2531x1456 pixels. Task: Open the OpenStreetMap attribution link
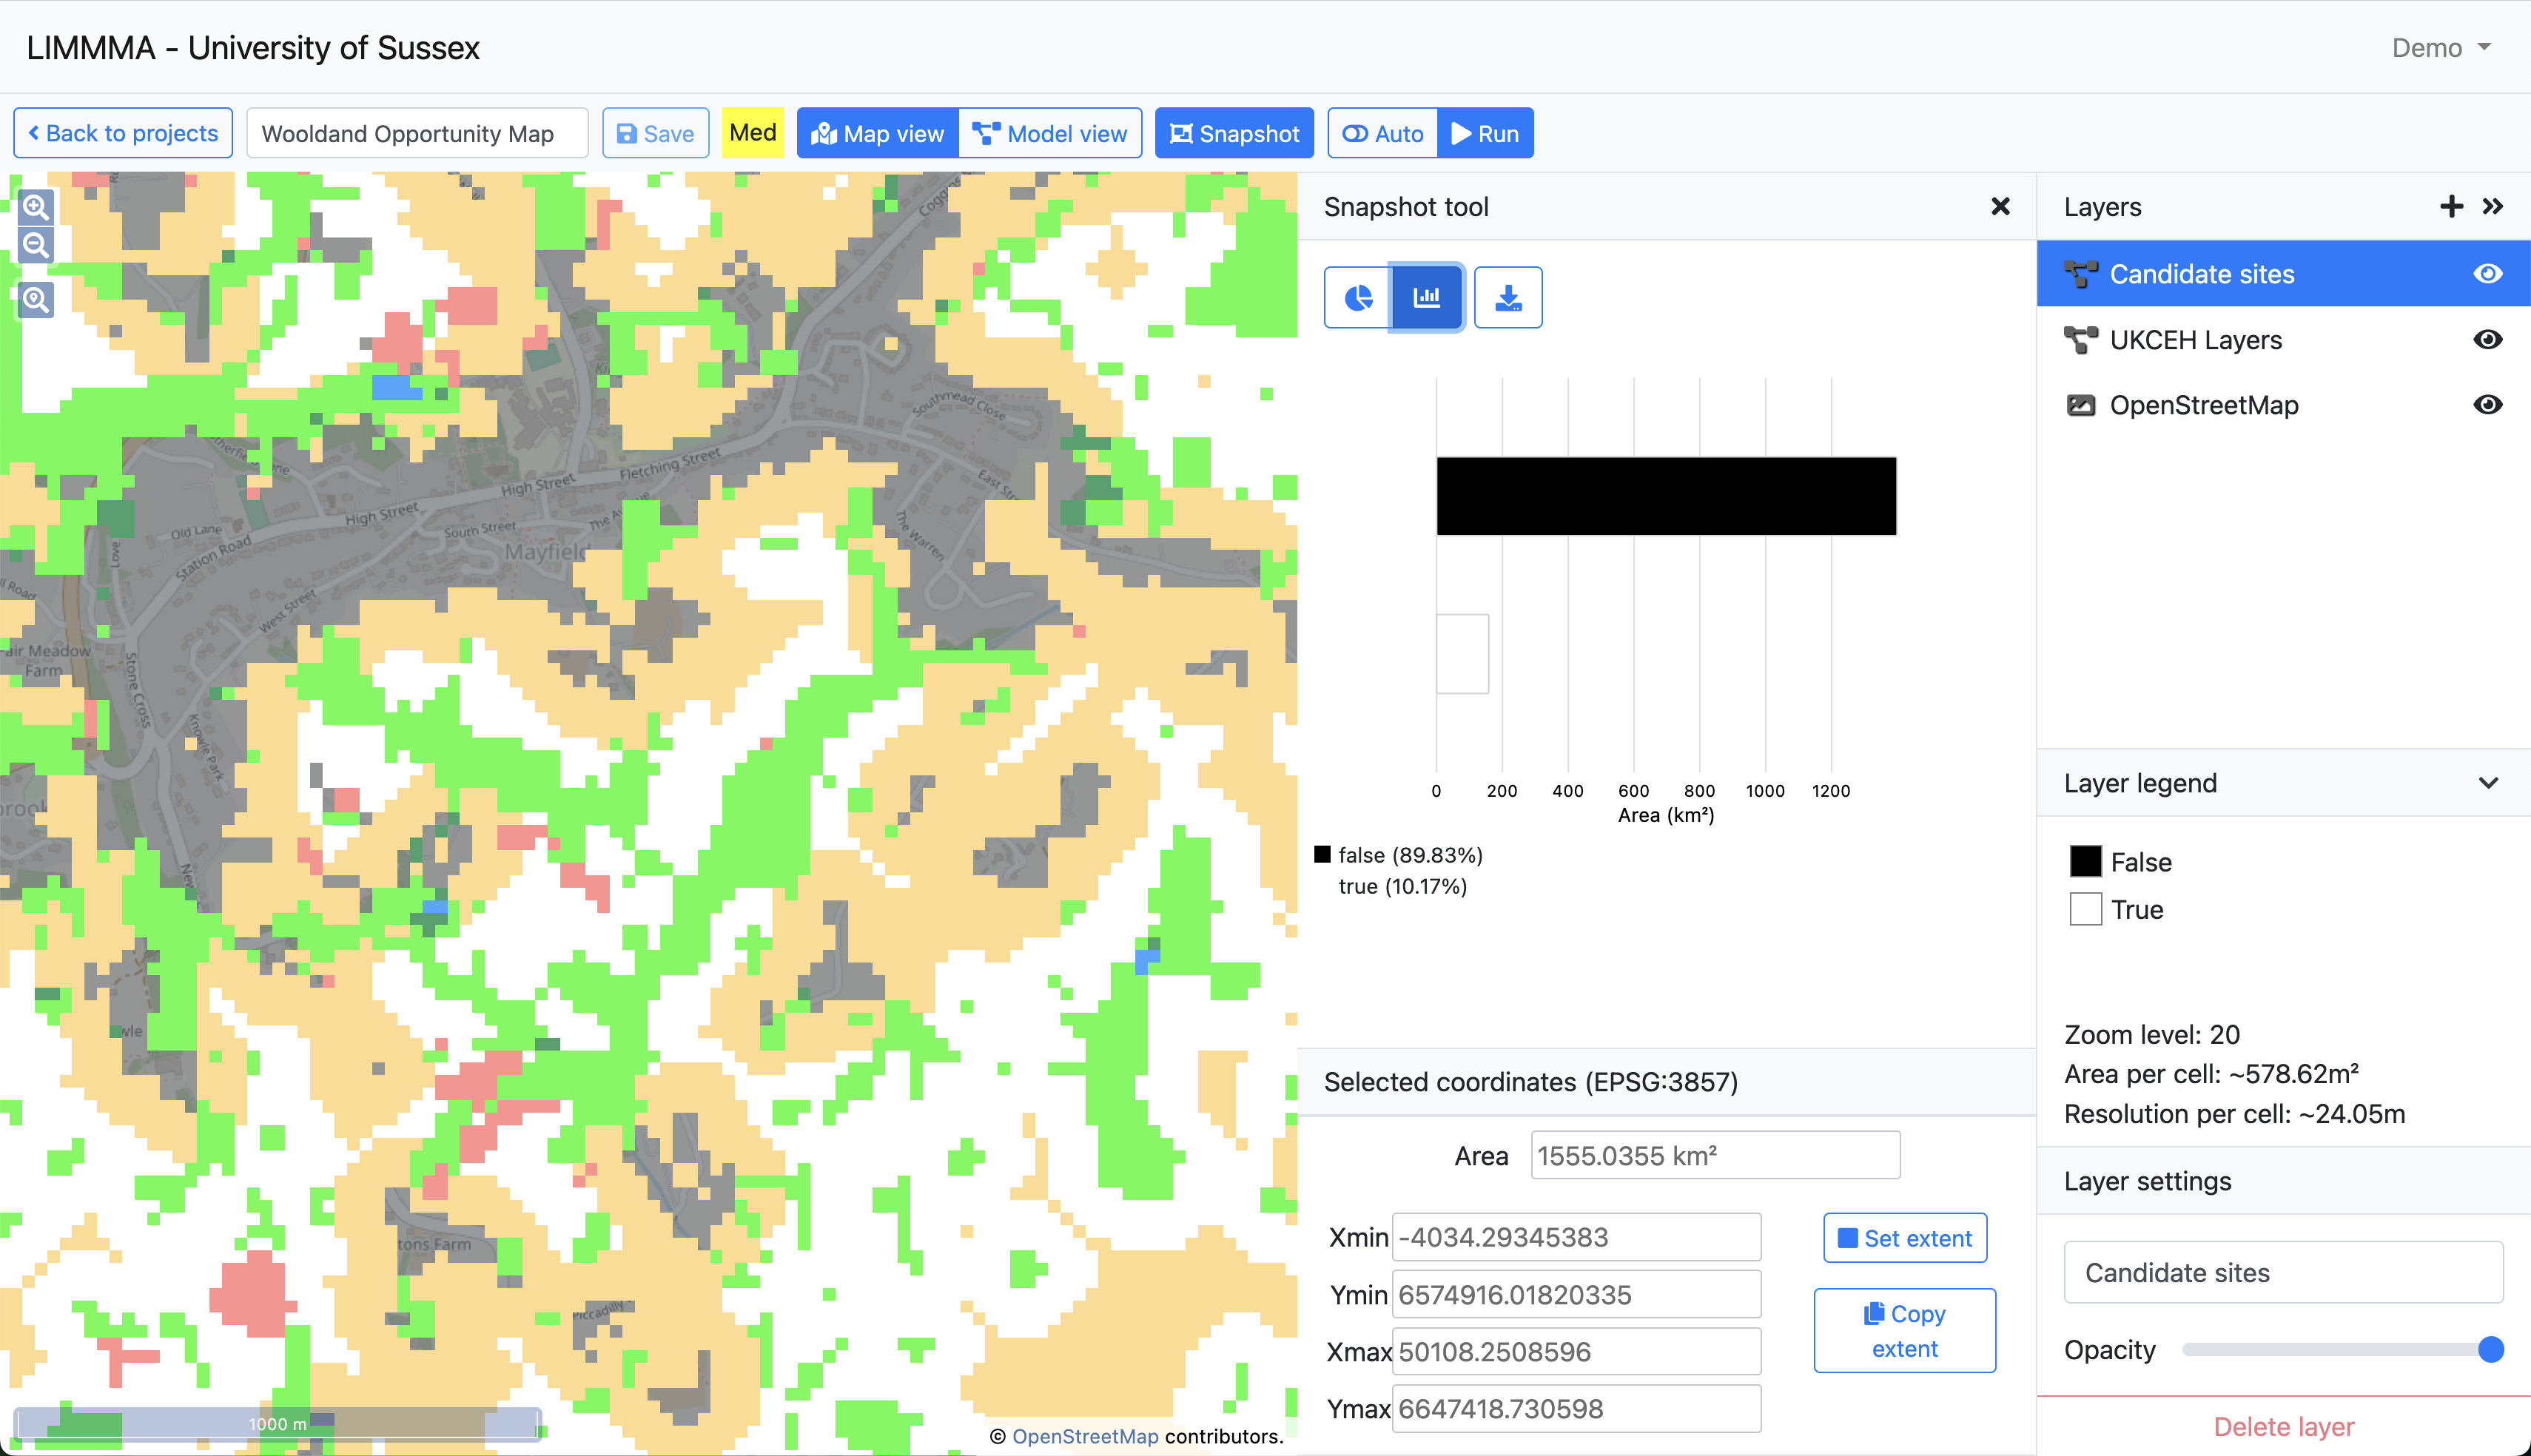1084,1436
